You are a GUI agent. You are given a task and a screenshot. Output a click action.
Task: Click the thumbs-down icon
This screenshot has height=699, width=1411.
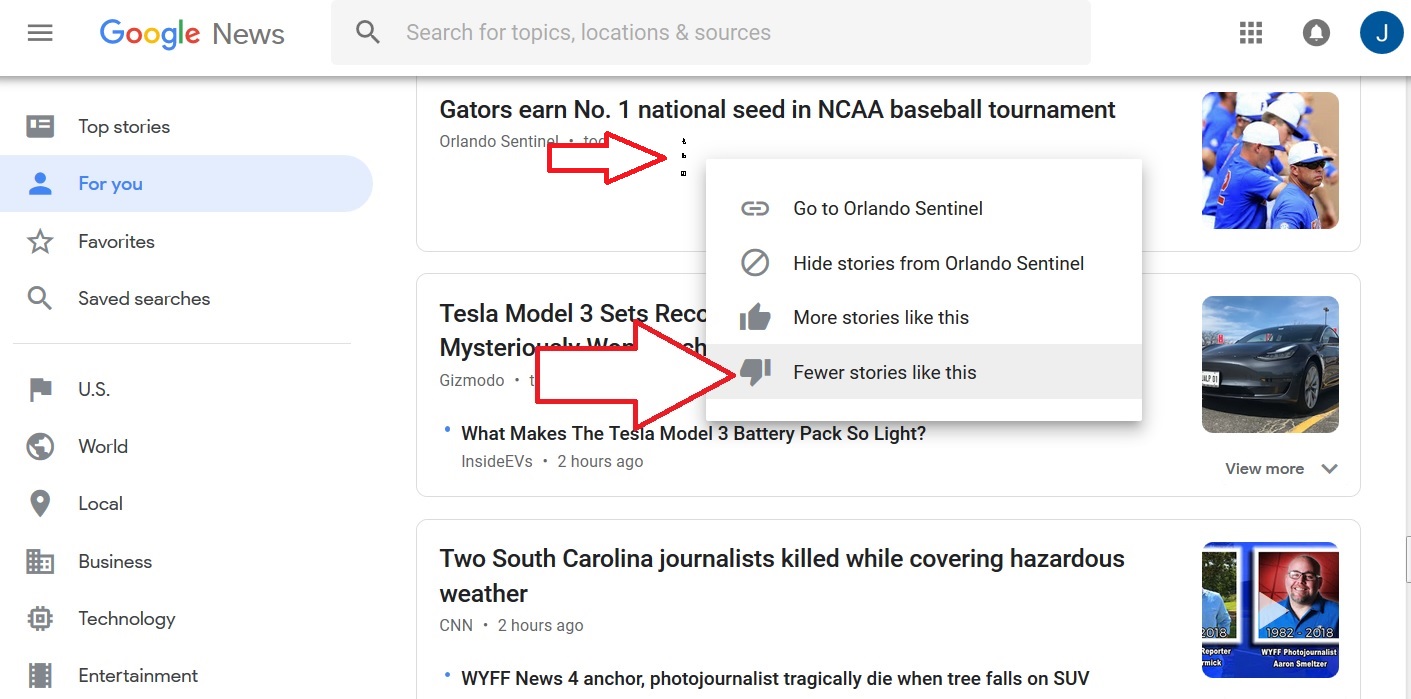(755, 372)
